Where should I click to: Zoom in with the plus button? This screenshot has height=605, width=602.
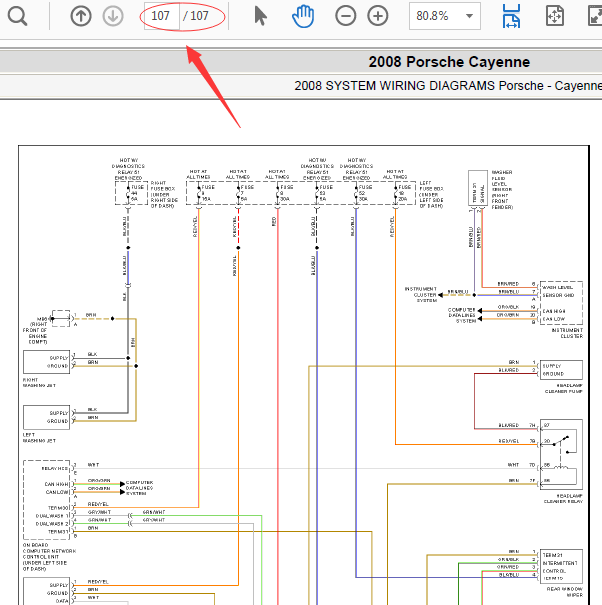click(x=377, y=16)
